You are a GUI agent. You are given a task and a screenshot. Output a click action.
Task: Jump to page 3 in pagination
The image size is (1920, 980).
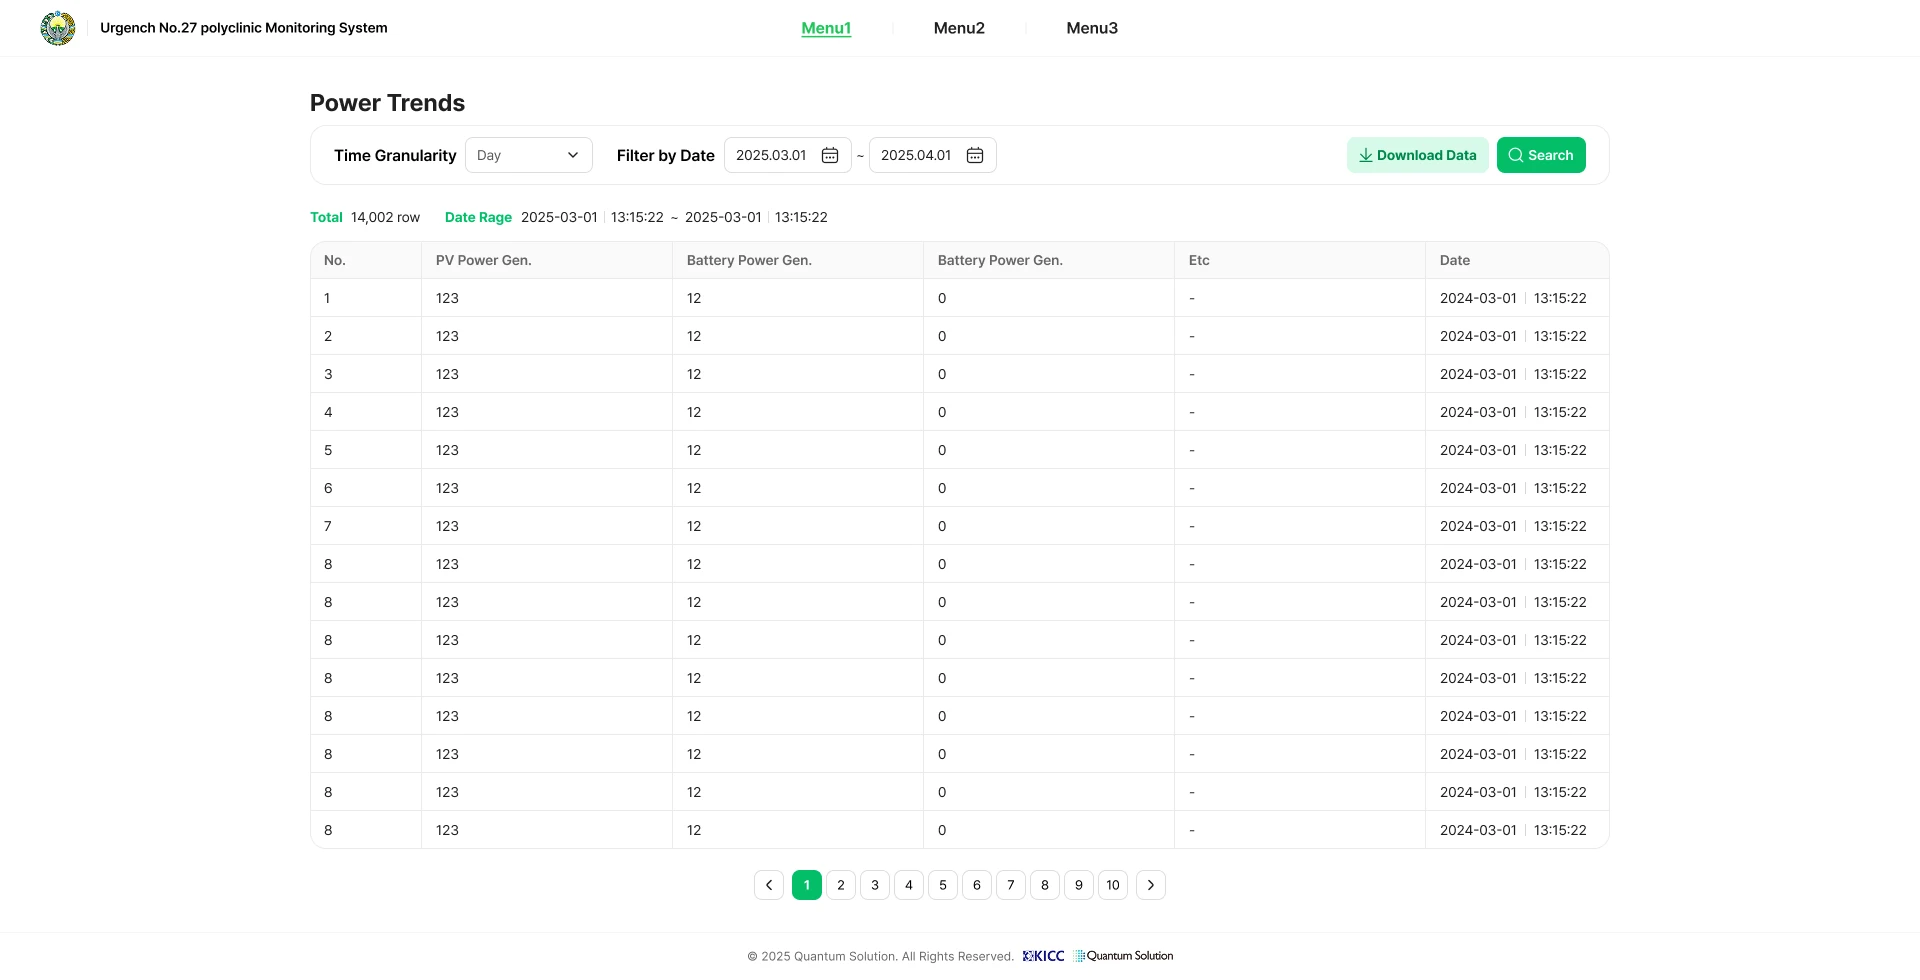(875, 885)
